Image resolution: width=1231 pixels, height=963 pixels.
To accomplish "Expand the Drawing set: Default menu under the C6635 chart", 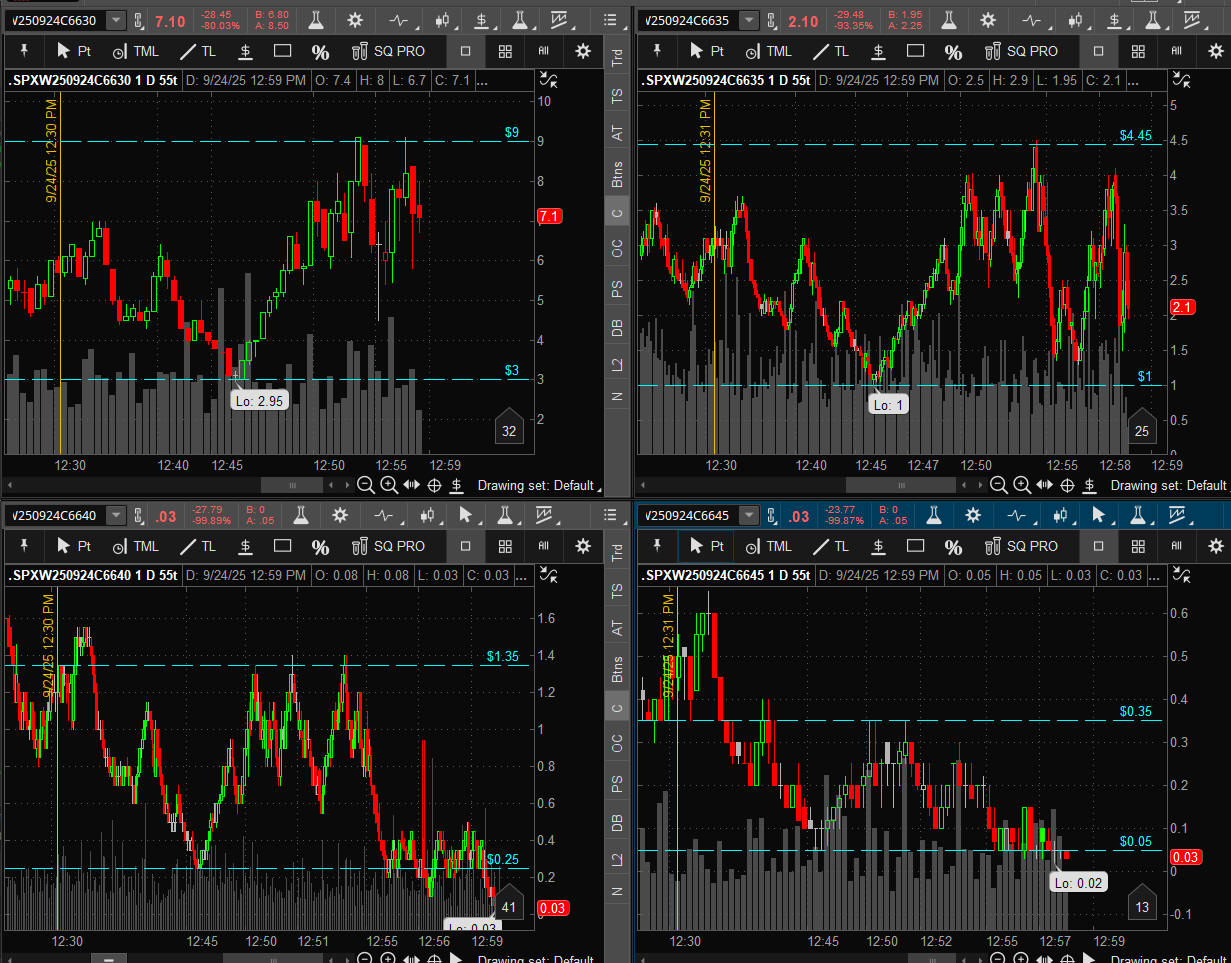I will [x=1168, y=485].
